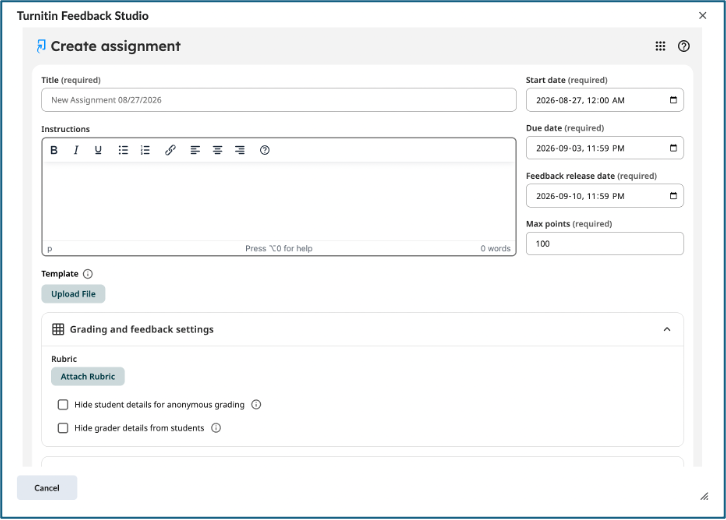Open the Due date calendar picker

tap(673, 148)
